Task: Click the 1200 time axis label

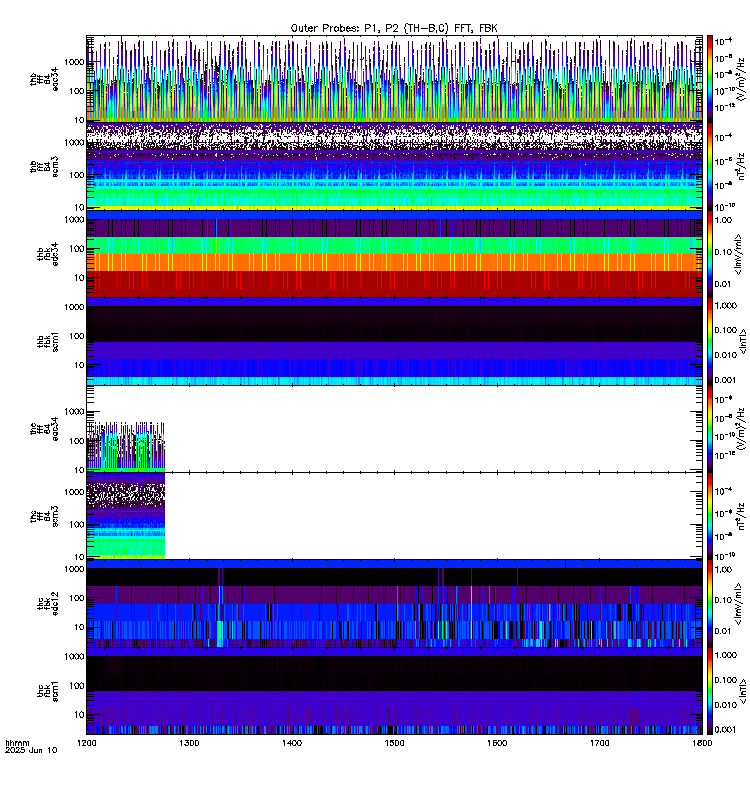Action: pyautogui.click(x=87, y=743)
